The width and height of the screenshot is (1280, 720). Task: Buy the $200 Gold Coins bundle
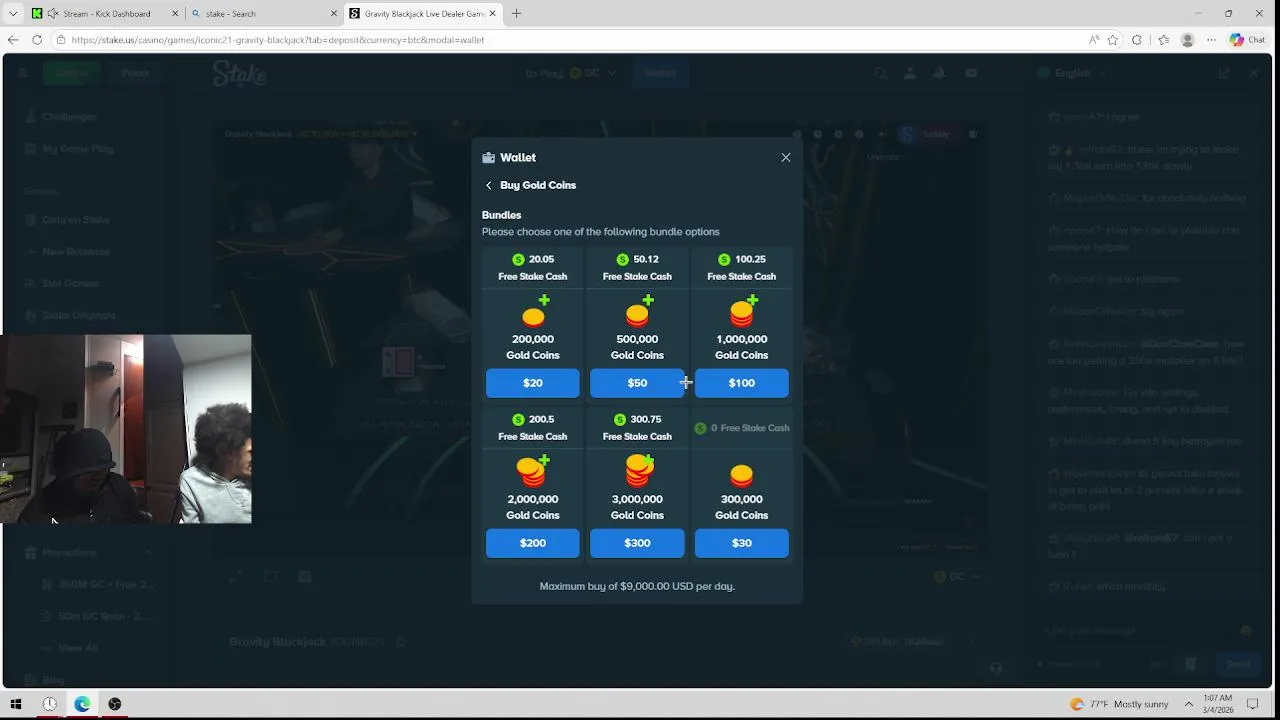coord(533,543)
